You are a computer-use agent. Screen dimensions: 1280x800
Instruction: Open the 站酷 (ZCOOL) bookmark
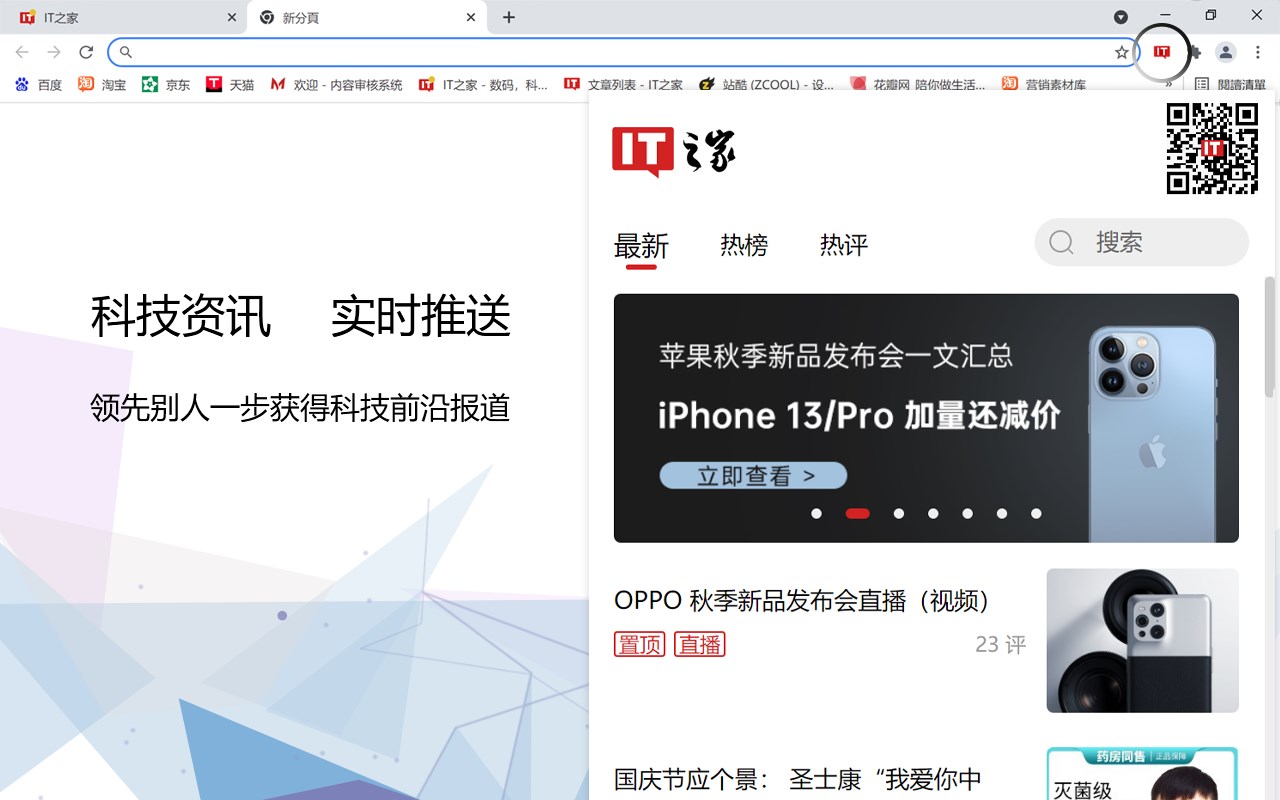point(767,85)
